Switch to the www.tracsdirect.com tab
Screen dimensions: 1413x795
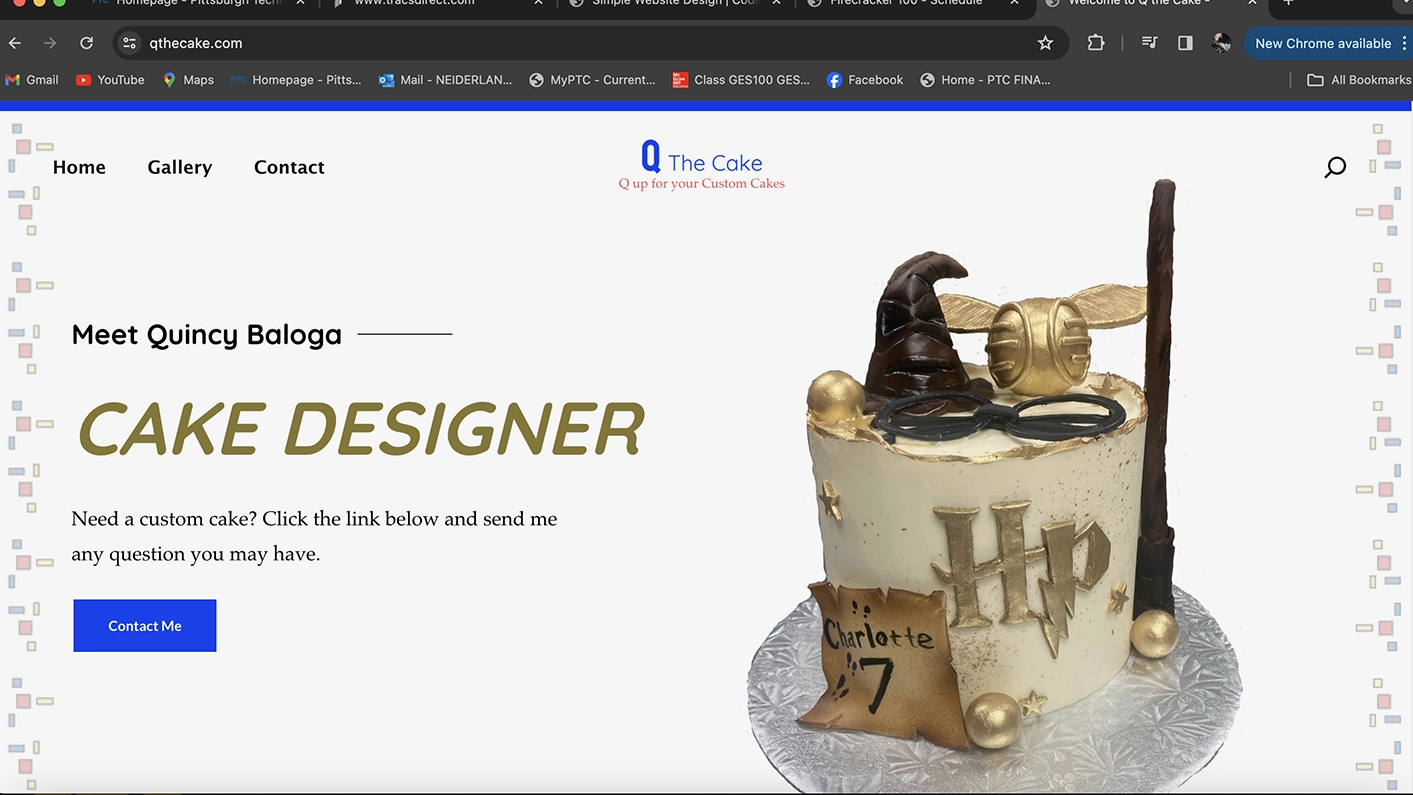[x=414, y=4]
